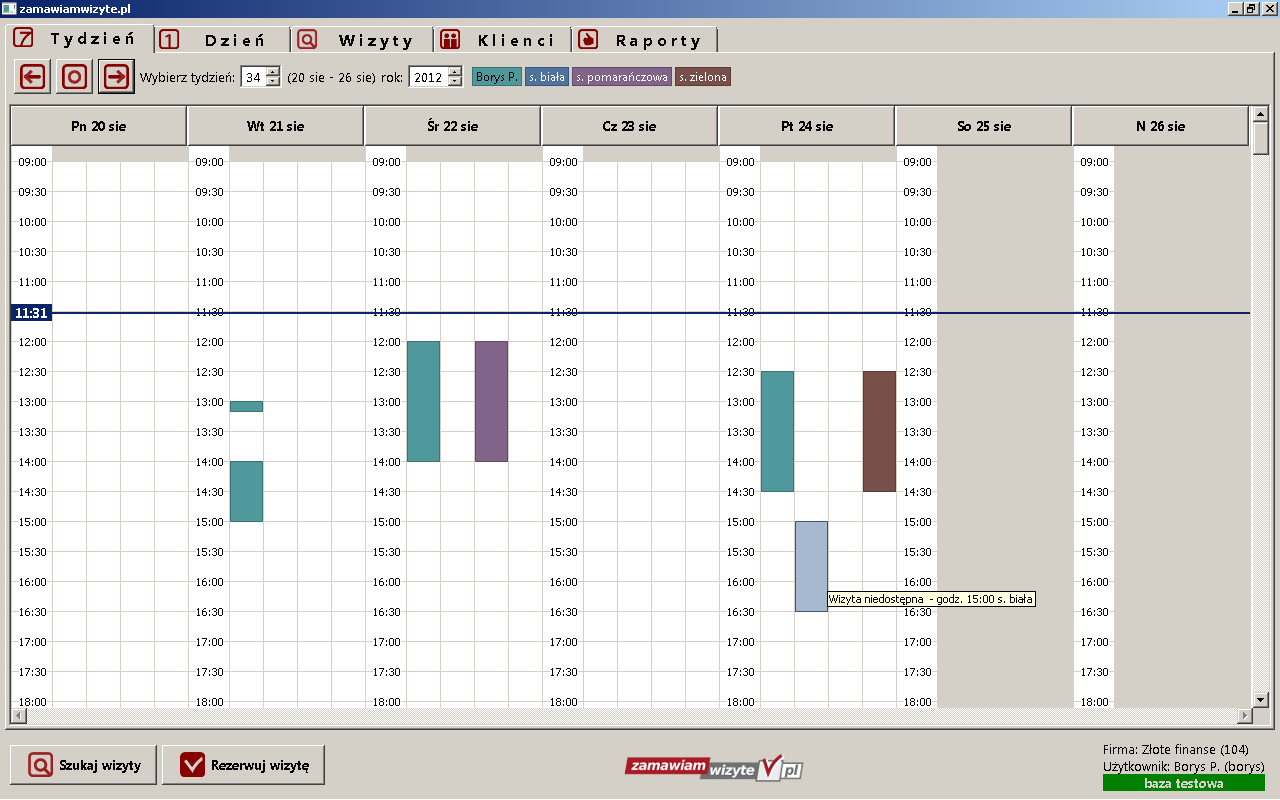Open Wednesday purple visit block at 12:00
The image size is (1280, 800).
pos(491,401)
